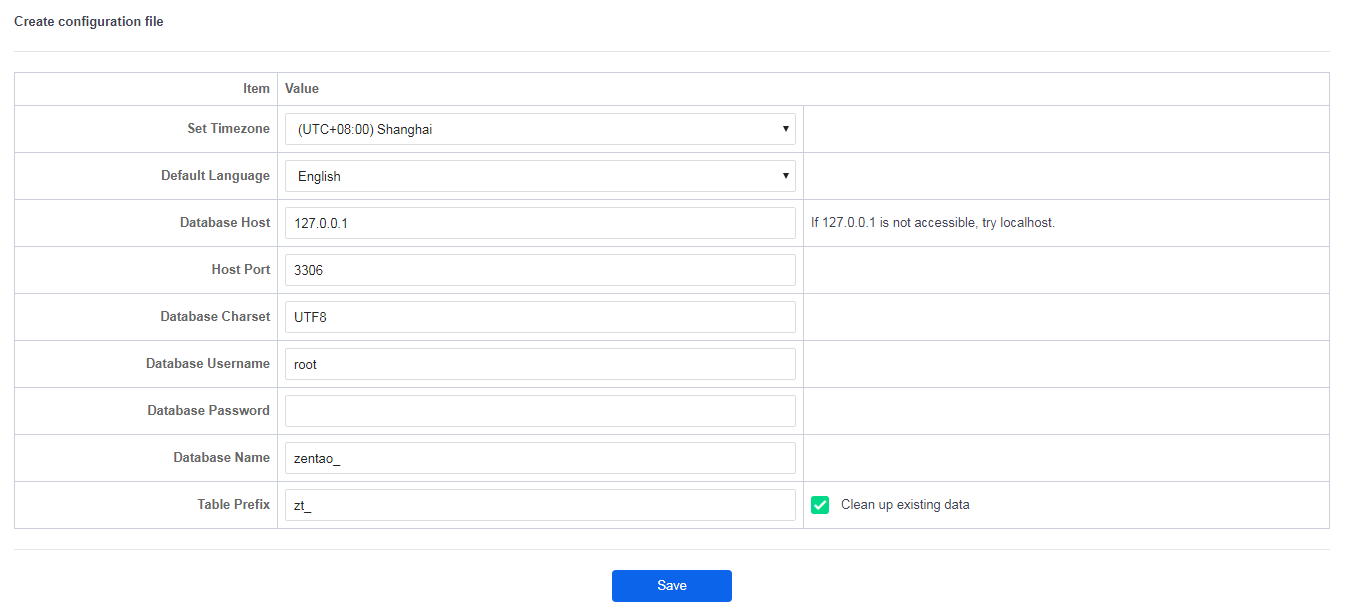The image size is (1345, 615).
Task: Toggle the Clean up existing data checkbox
Action: tap(820, 505)
